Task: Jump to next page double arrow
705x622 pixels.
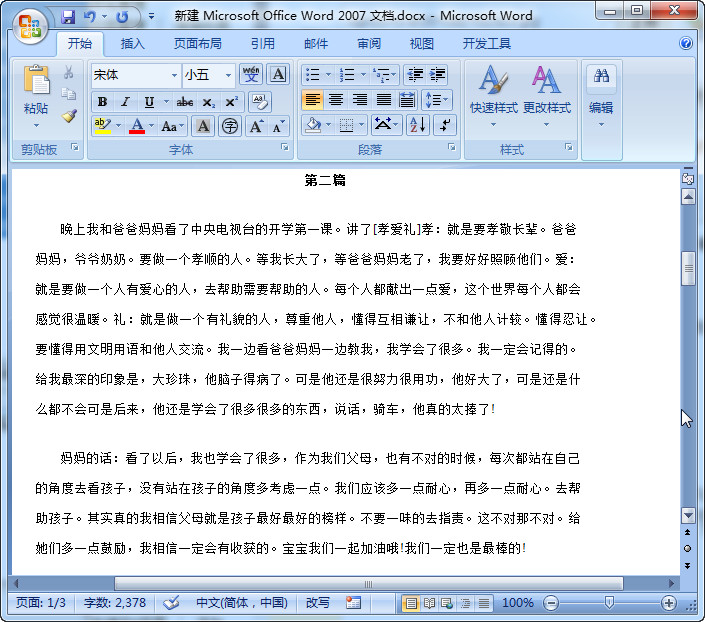Action: [687, 565]
